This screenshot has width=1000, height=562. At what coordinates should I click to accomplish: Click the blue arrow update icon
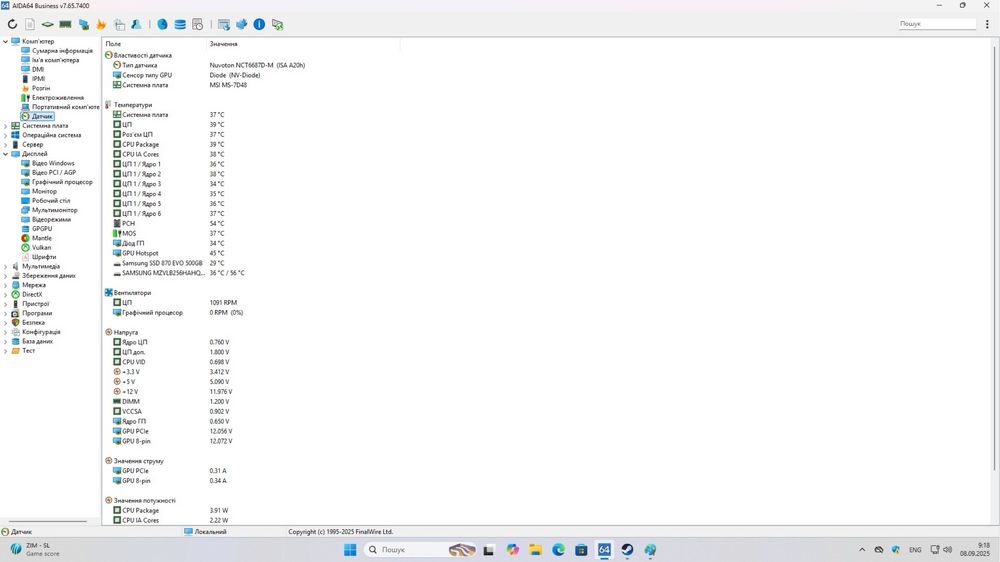(x=242, y=24)
